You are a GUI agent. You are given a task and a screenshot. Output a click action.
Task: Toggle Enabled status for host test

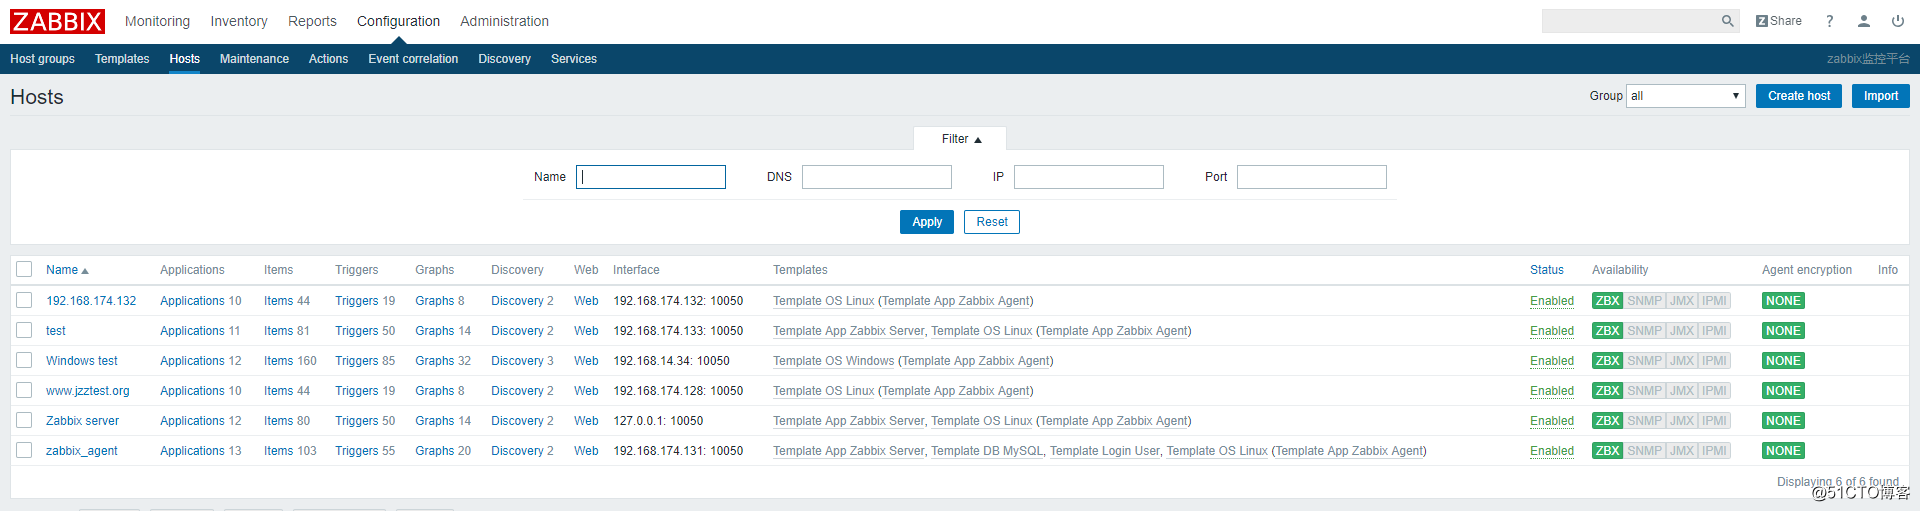(1552, 331)
